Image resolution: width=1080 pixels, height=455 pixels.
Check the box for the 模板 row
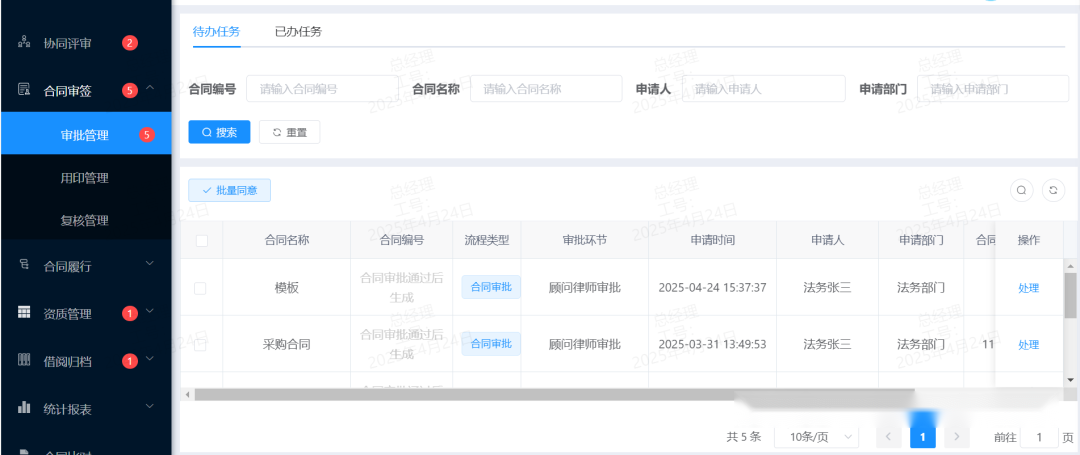[201, 288]
